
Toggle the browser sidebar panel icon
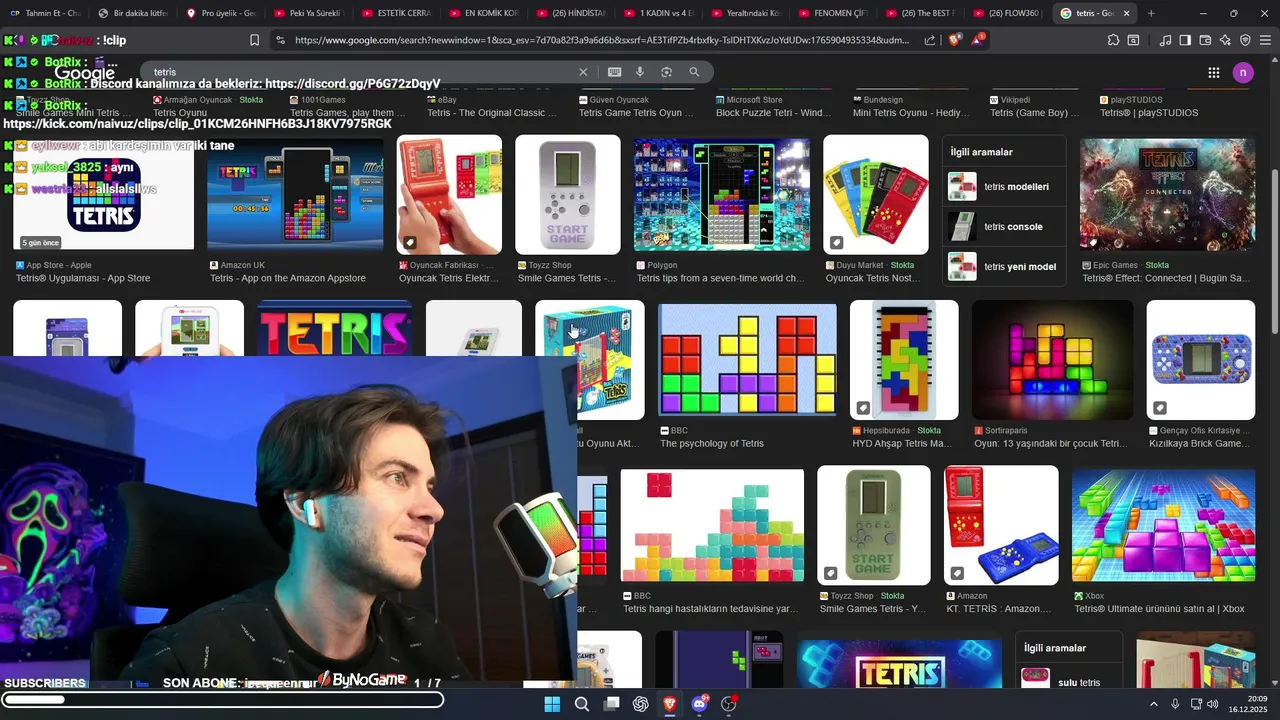tap(1185, 40)
